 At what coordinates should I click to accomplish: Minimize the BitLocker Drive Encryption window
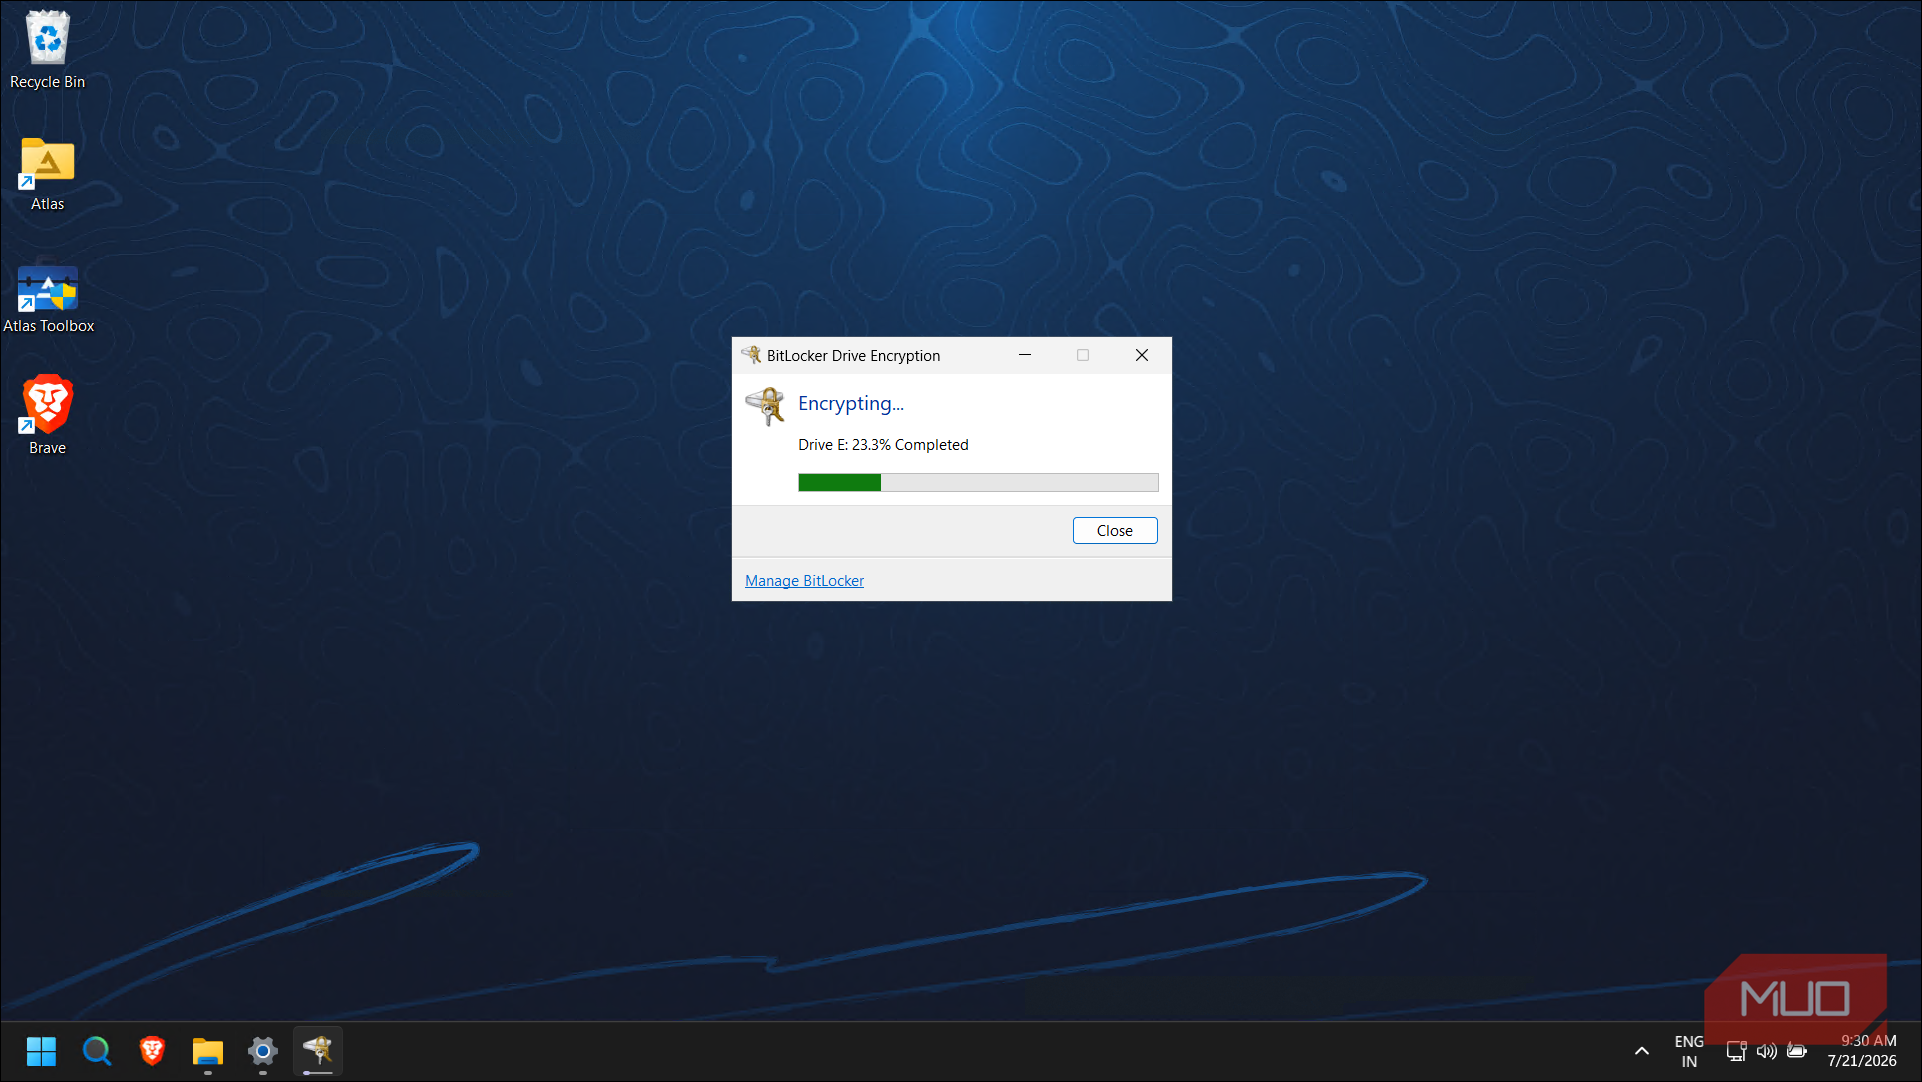[1025, 355]
